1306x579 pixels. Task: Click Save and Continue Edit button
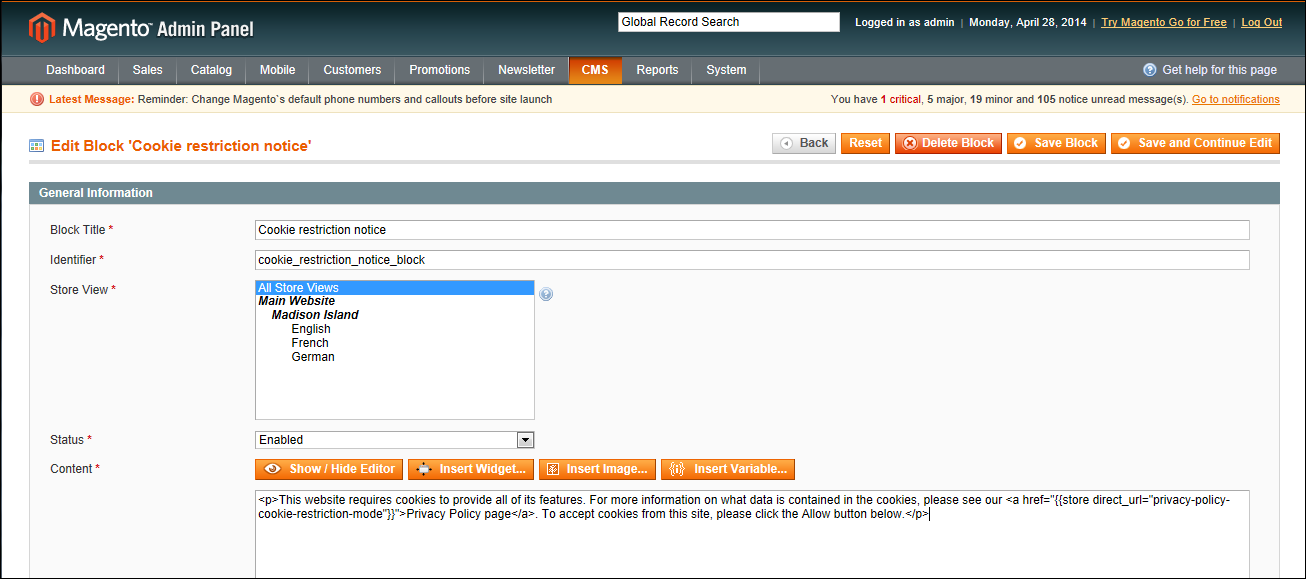point(1195,143)
